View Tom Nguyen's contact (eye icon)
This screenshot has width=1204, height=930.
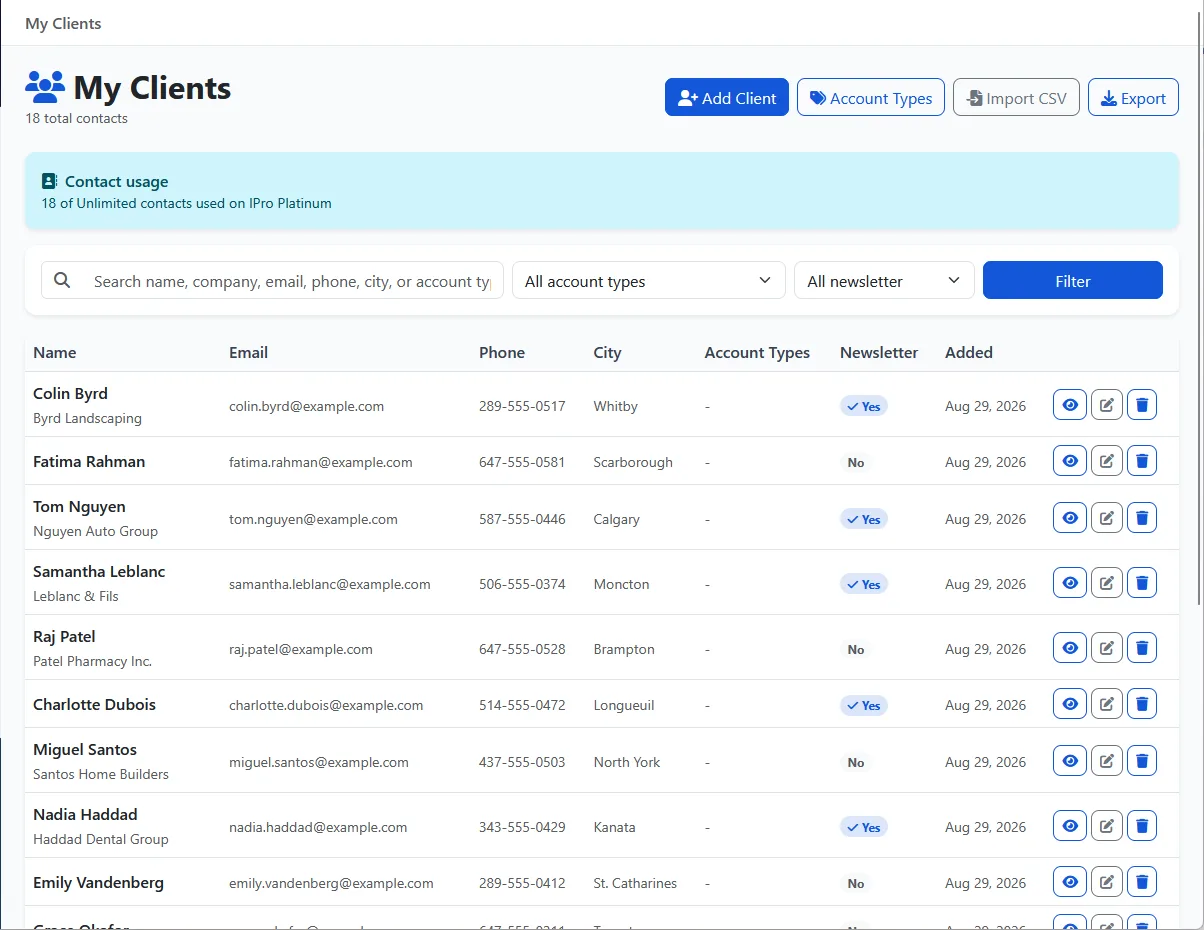tap(1070, 518)
